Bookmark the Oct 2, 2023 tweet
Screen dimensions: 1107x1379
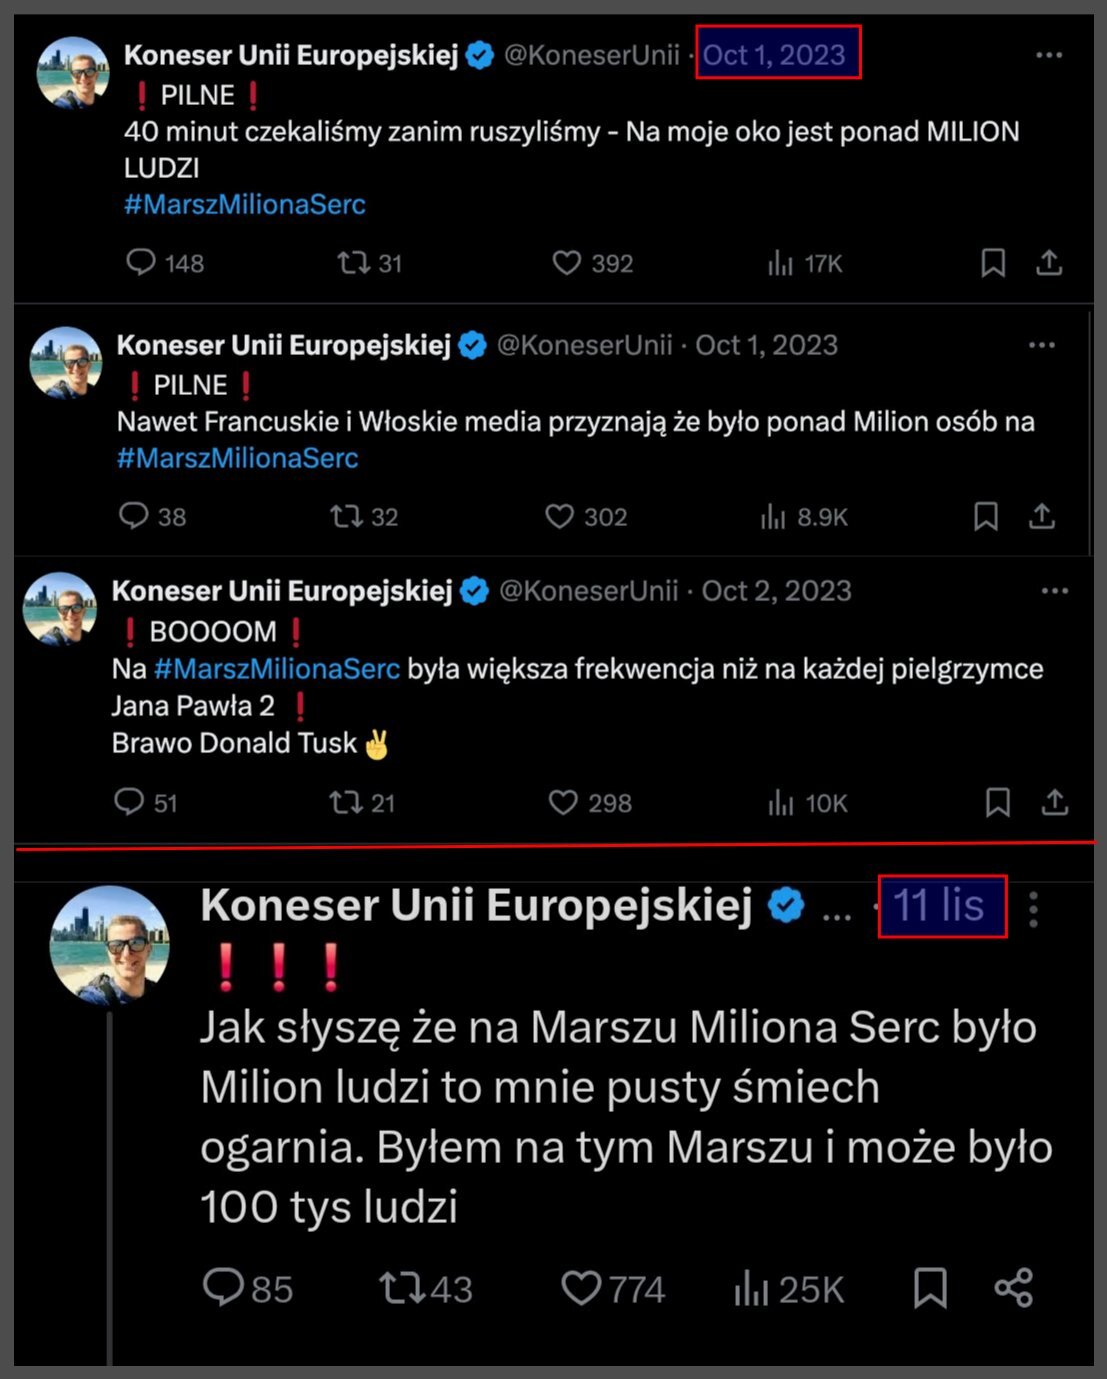997,802
